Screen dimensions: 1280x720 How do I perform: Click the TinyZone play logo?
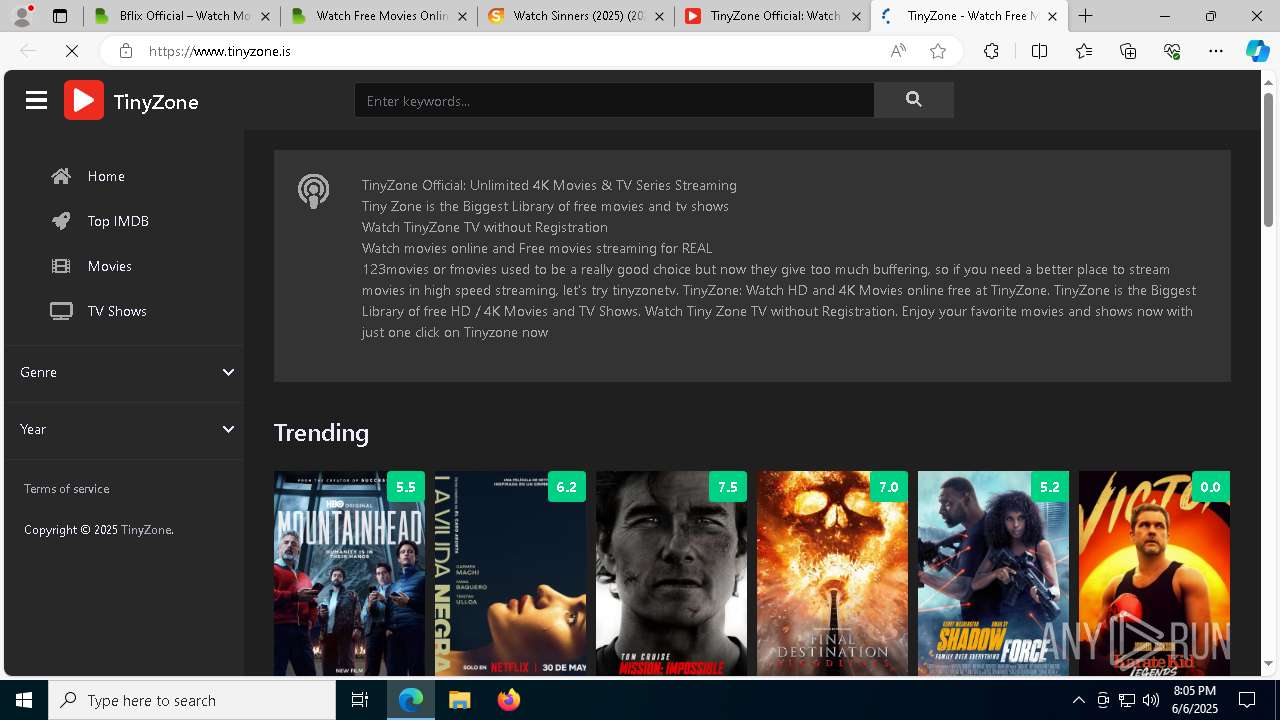[84, 100]
